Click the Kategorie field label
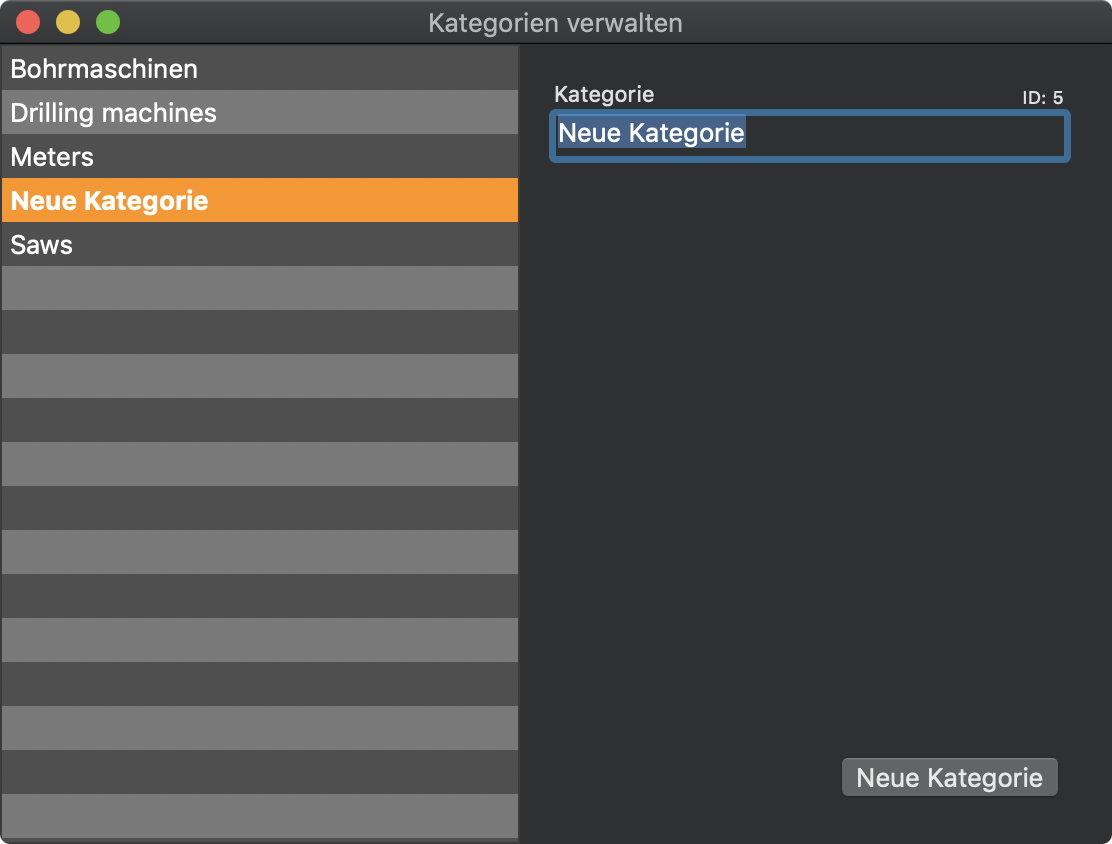 tap(604, 94)
